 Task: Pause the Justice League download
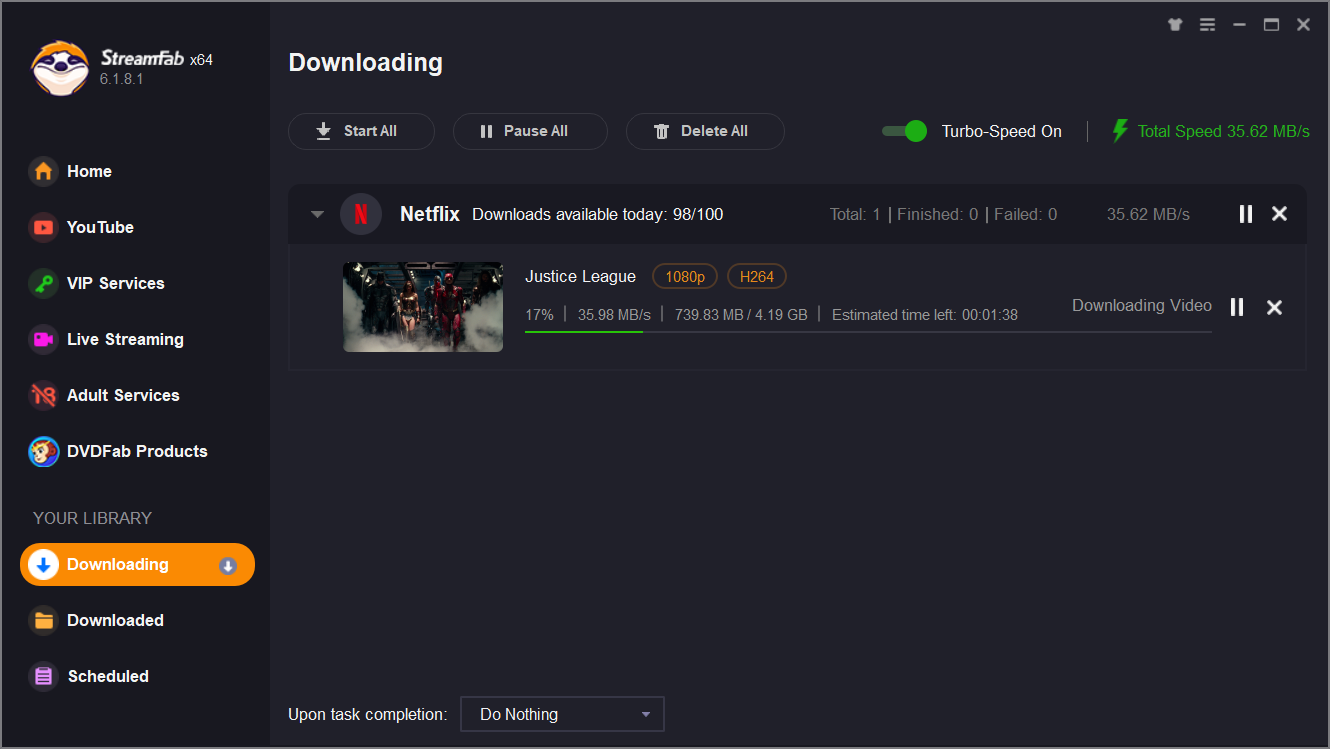tap(1237, 307)
